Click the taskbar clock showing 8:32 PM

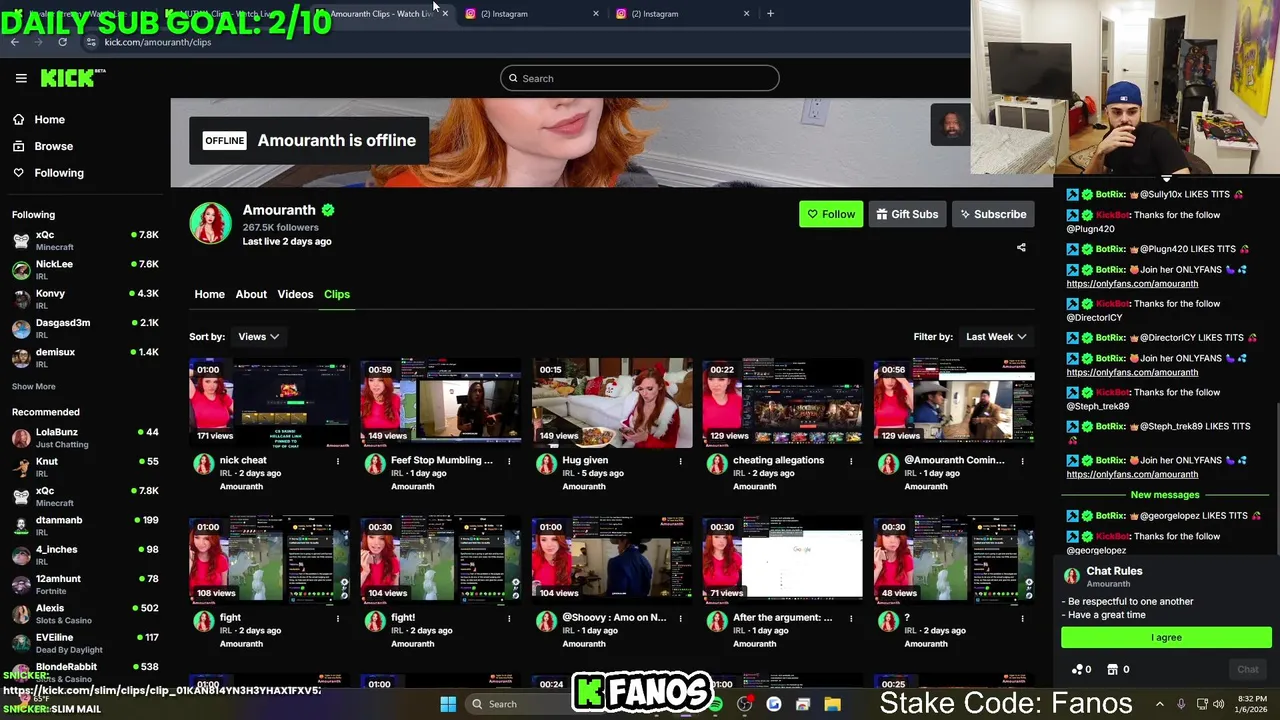pyautogui.click(x=1252, y=704)
